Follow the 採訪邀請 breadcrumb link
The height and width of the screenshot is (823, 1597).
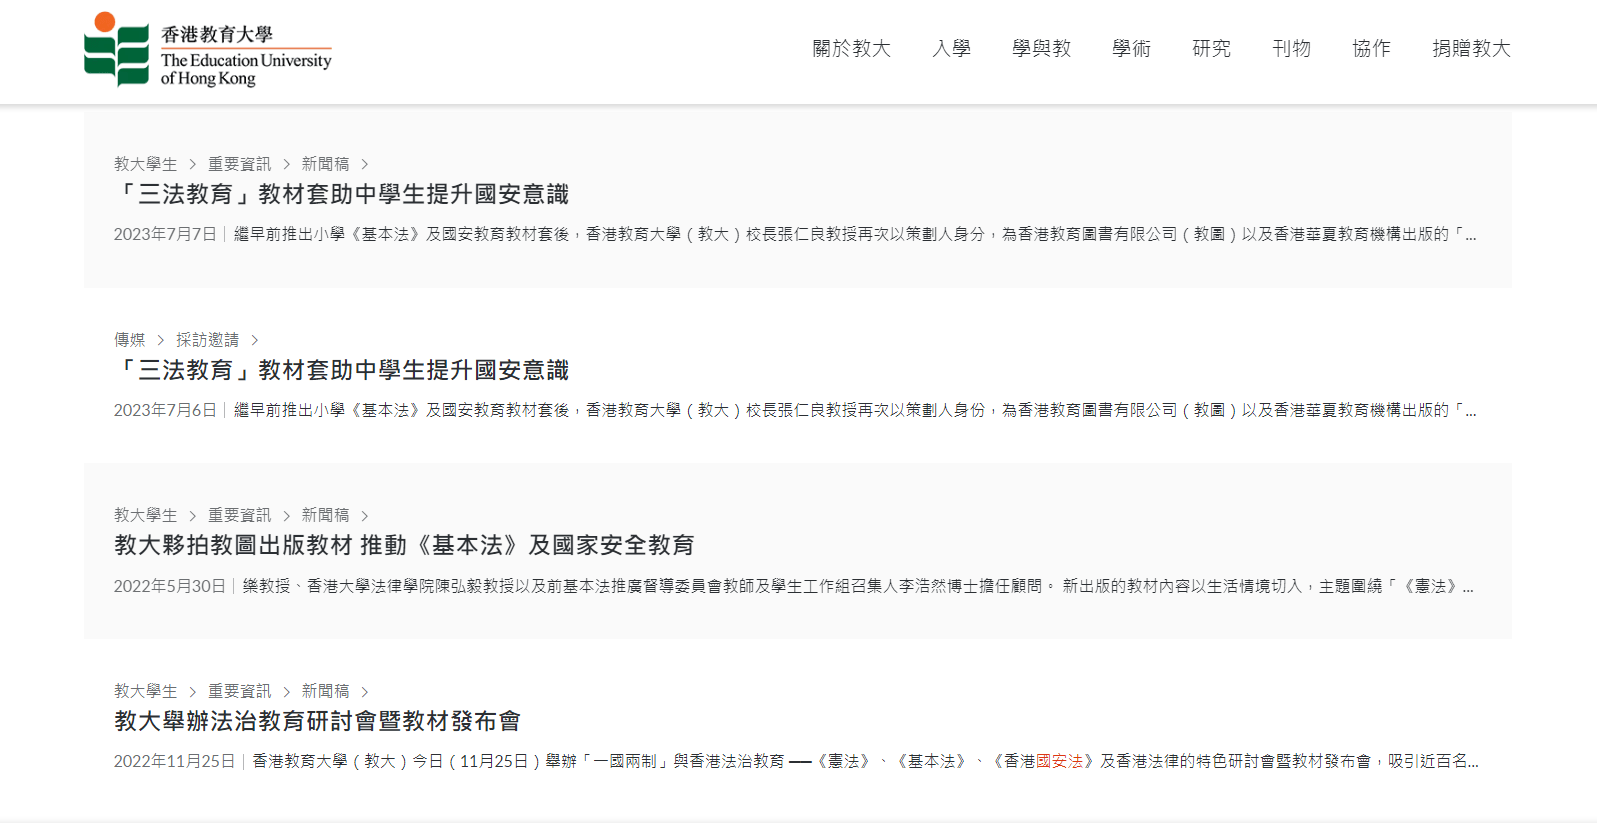[207, 340]
